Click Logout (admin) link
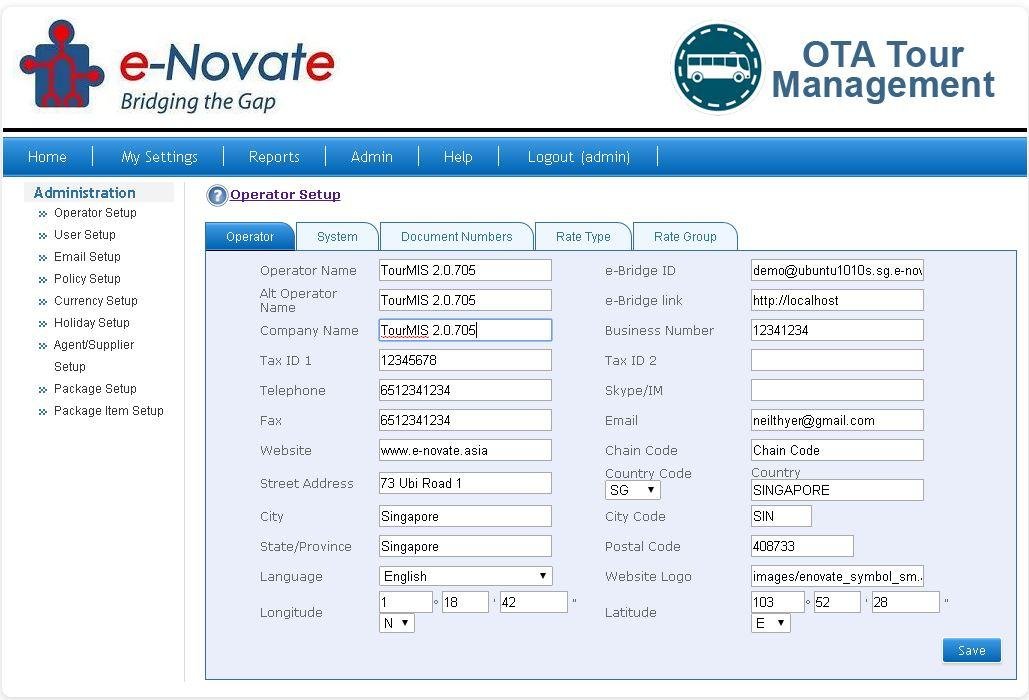This screenshot has width=1029, height=700. coord(578,157)
